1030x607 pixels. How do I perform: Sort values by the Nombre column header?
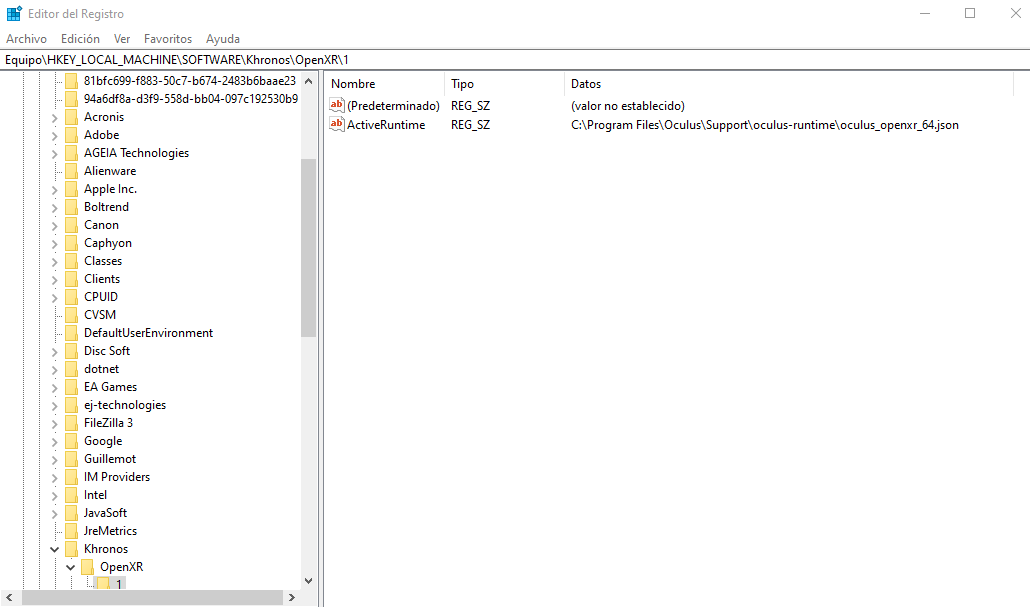[385, 83]
